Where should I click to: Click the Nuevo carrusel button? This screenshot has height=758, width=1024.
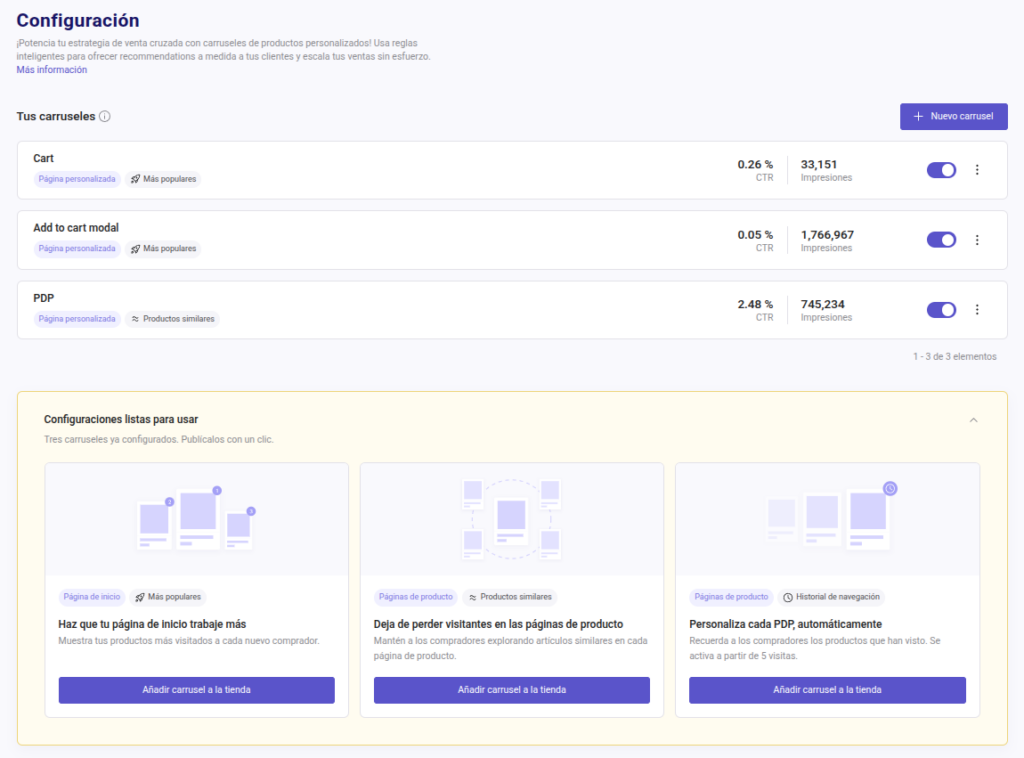pos(953,116)
